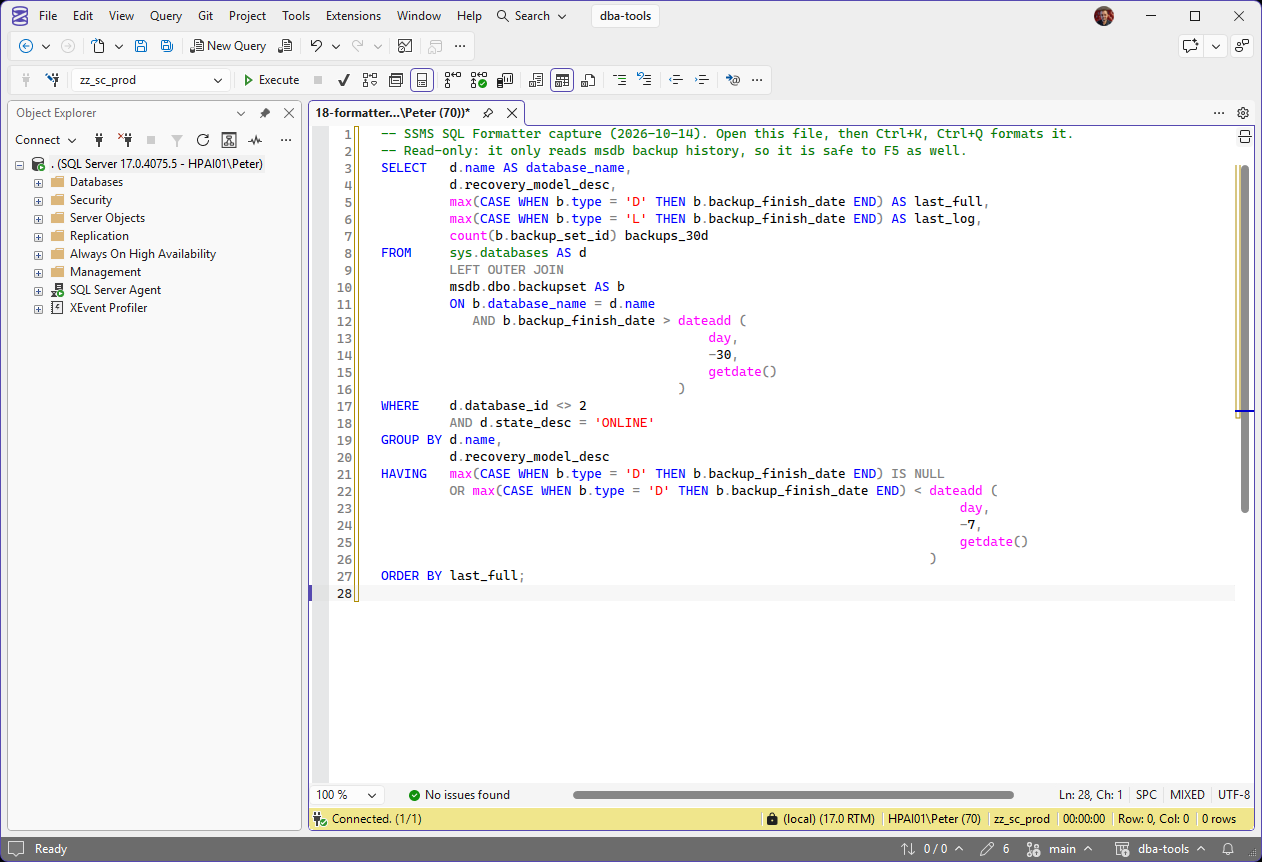The image size is (1262, 862).
Task: Expand the SQL Server Agent node
Action: click(38, 290)
